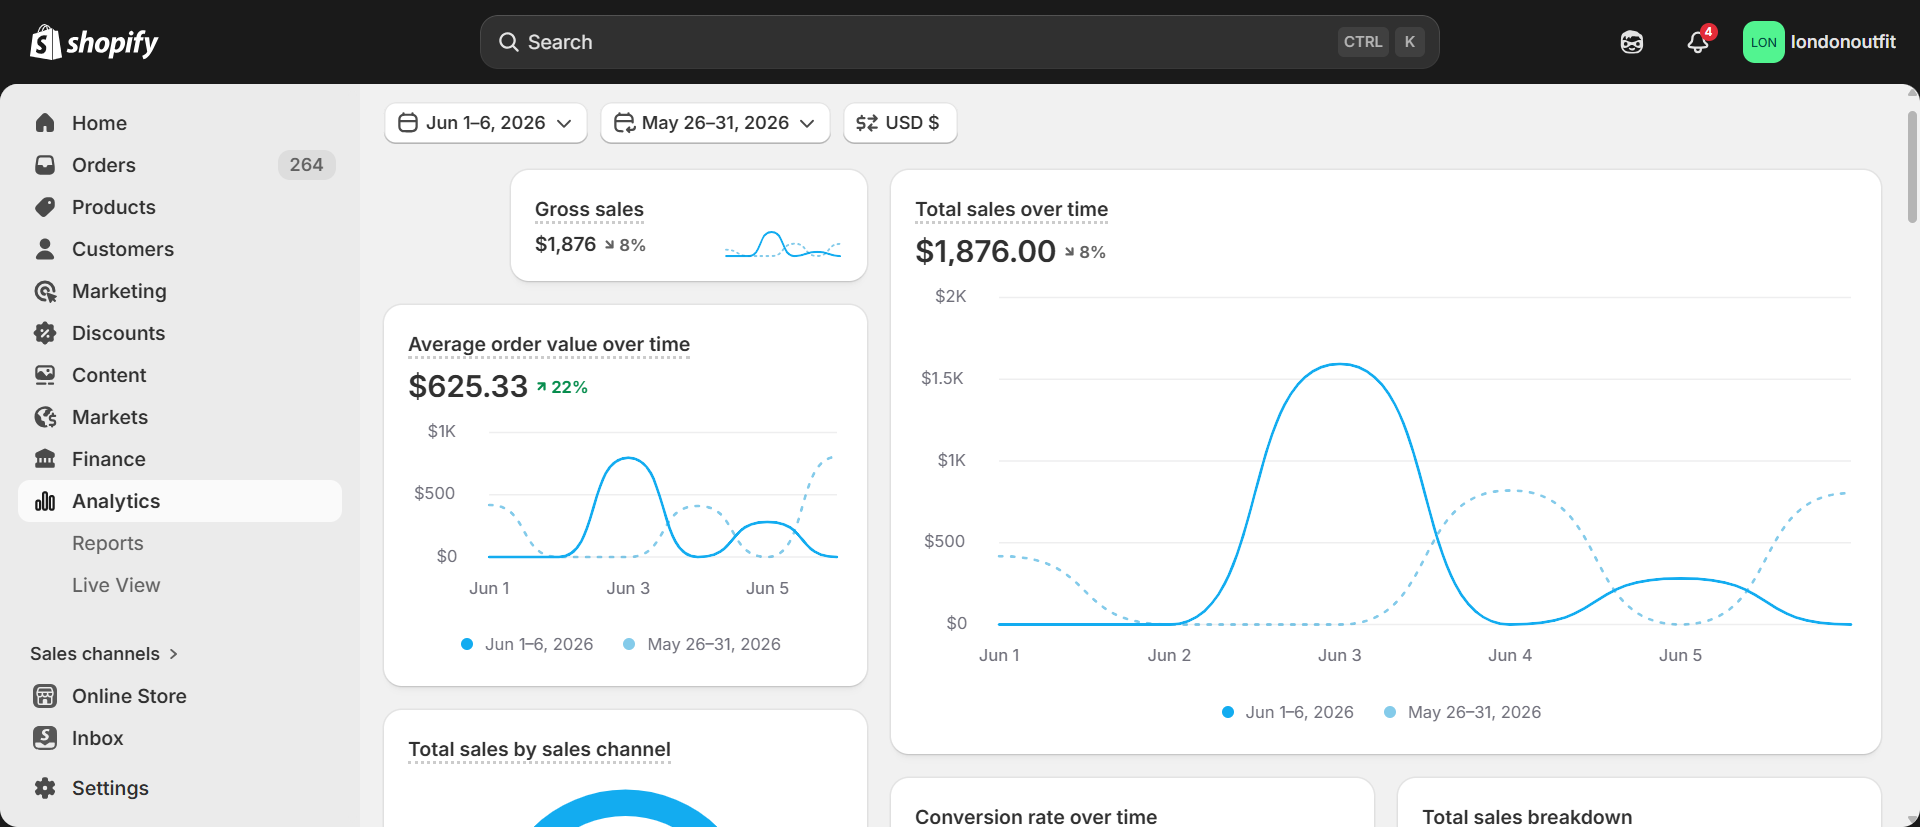Click the comparison calendar icon
Screen dimensions: 1920x827
[624, 123]
